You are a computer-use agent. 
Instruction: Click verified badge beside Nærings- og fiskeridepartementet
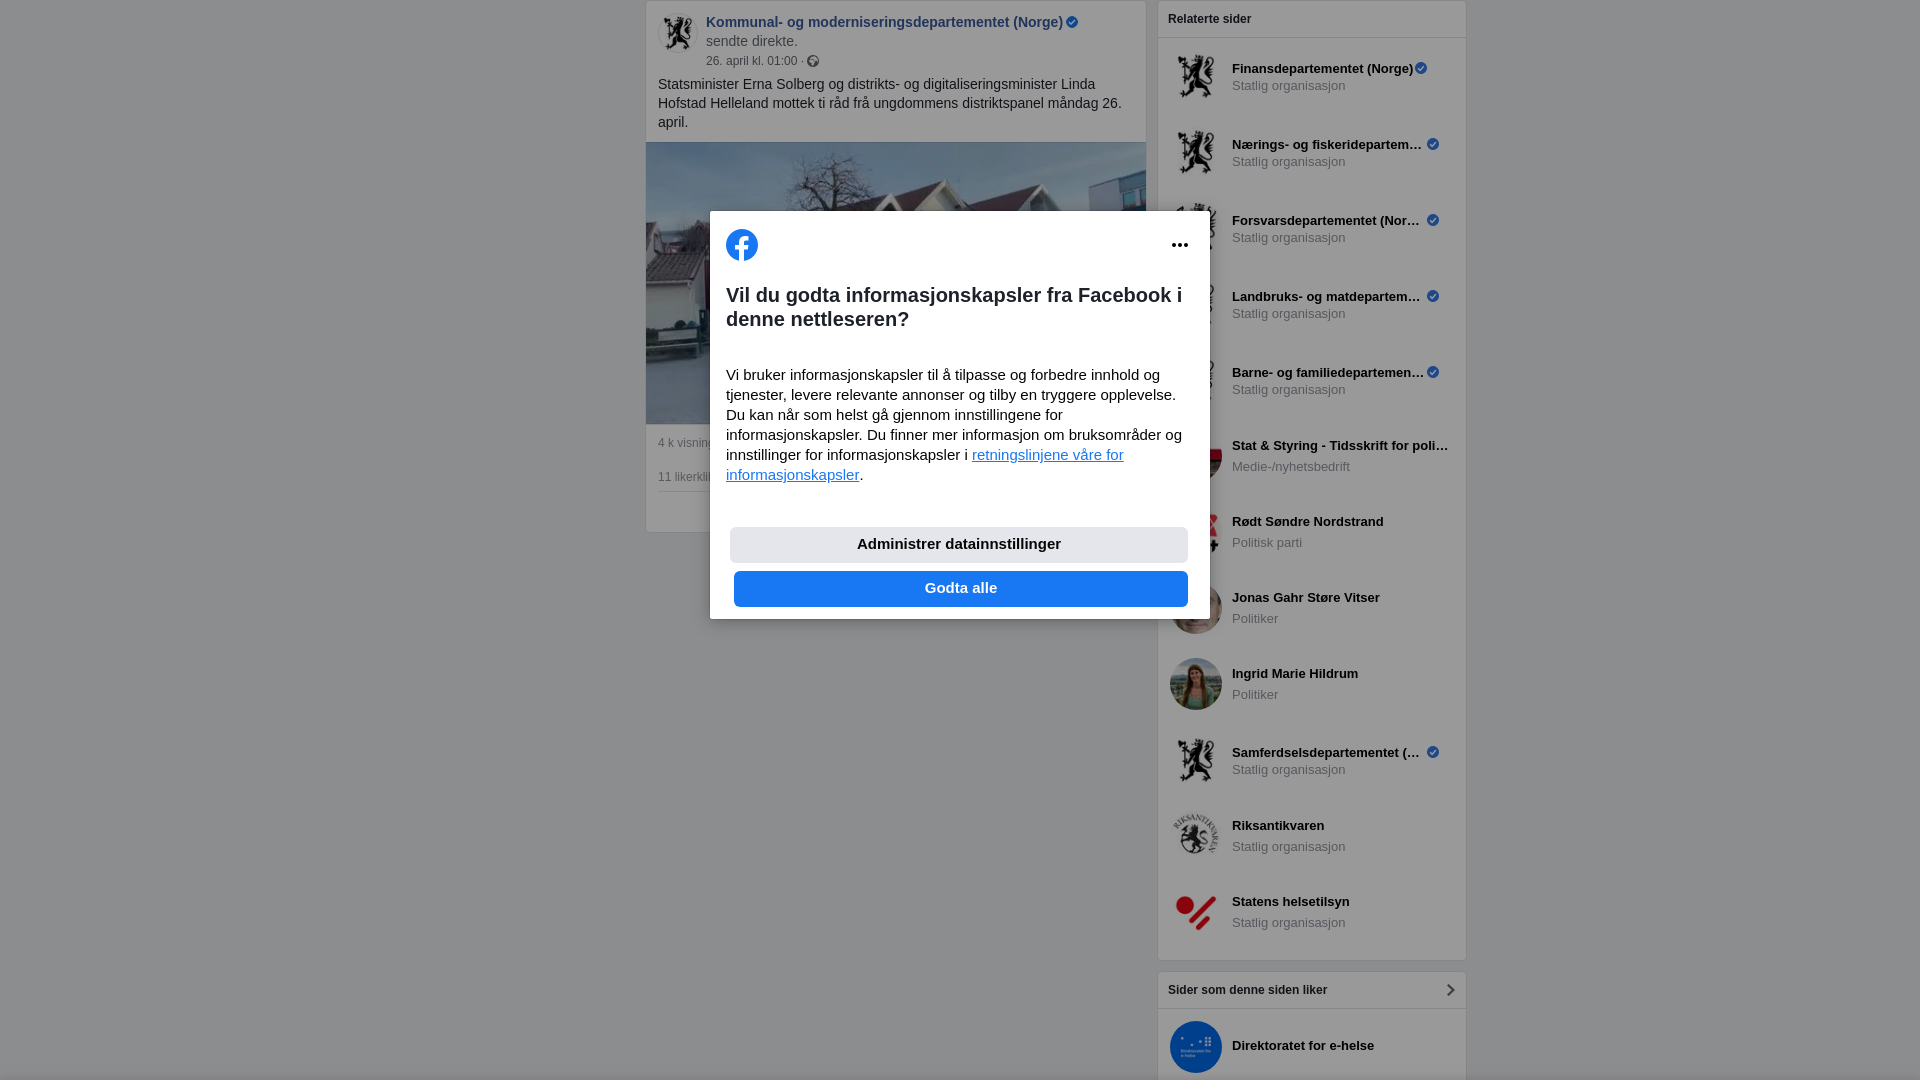pos(1433,145)
